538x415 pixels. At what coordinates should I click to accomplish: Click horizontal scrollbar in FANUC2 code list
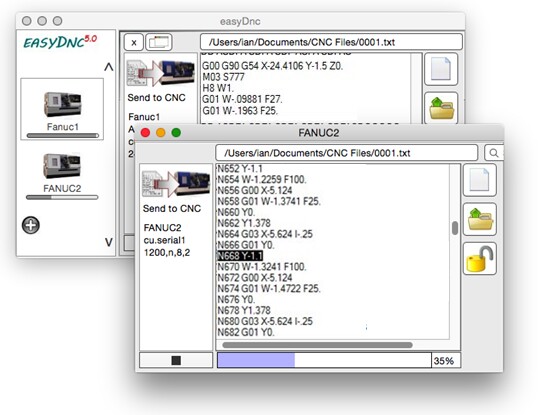pyautogui.click(x=317, y=345)
